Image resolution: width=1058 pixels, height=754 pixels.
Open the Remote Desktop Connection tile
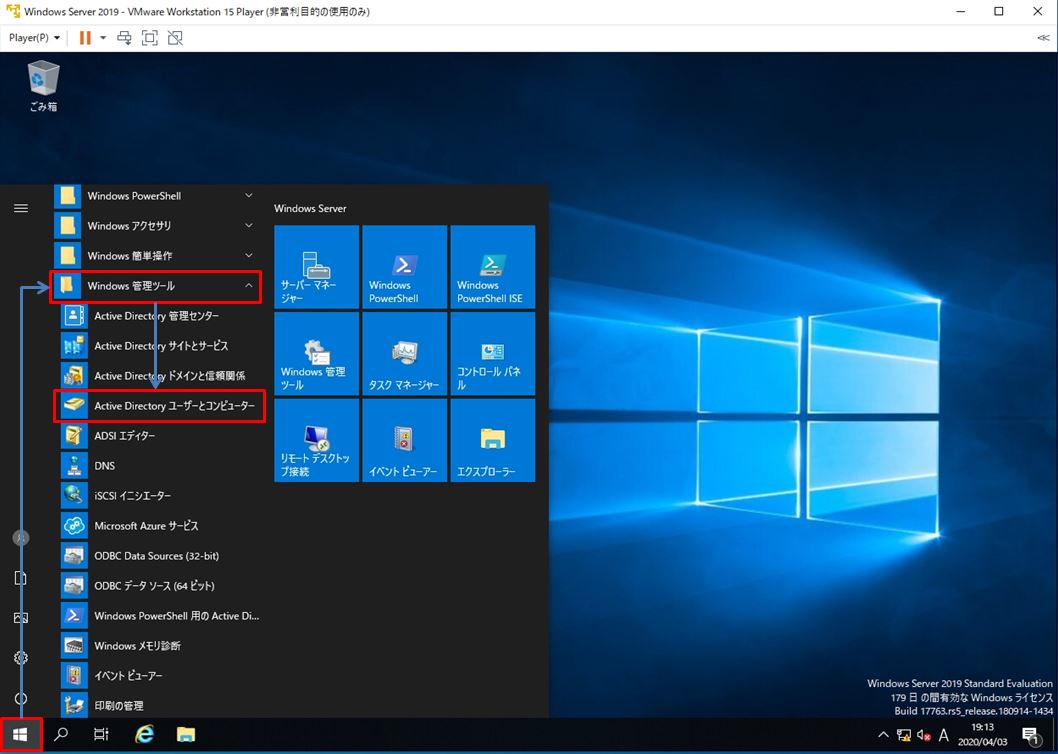(316, 440)
